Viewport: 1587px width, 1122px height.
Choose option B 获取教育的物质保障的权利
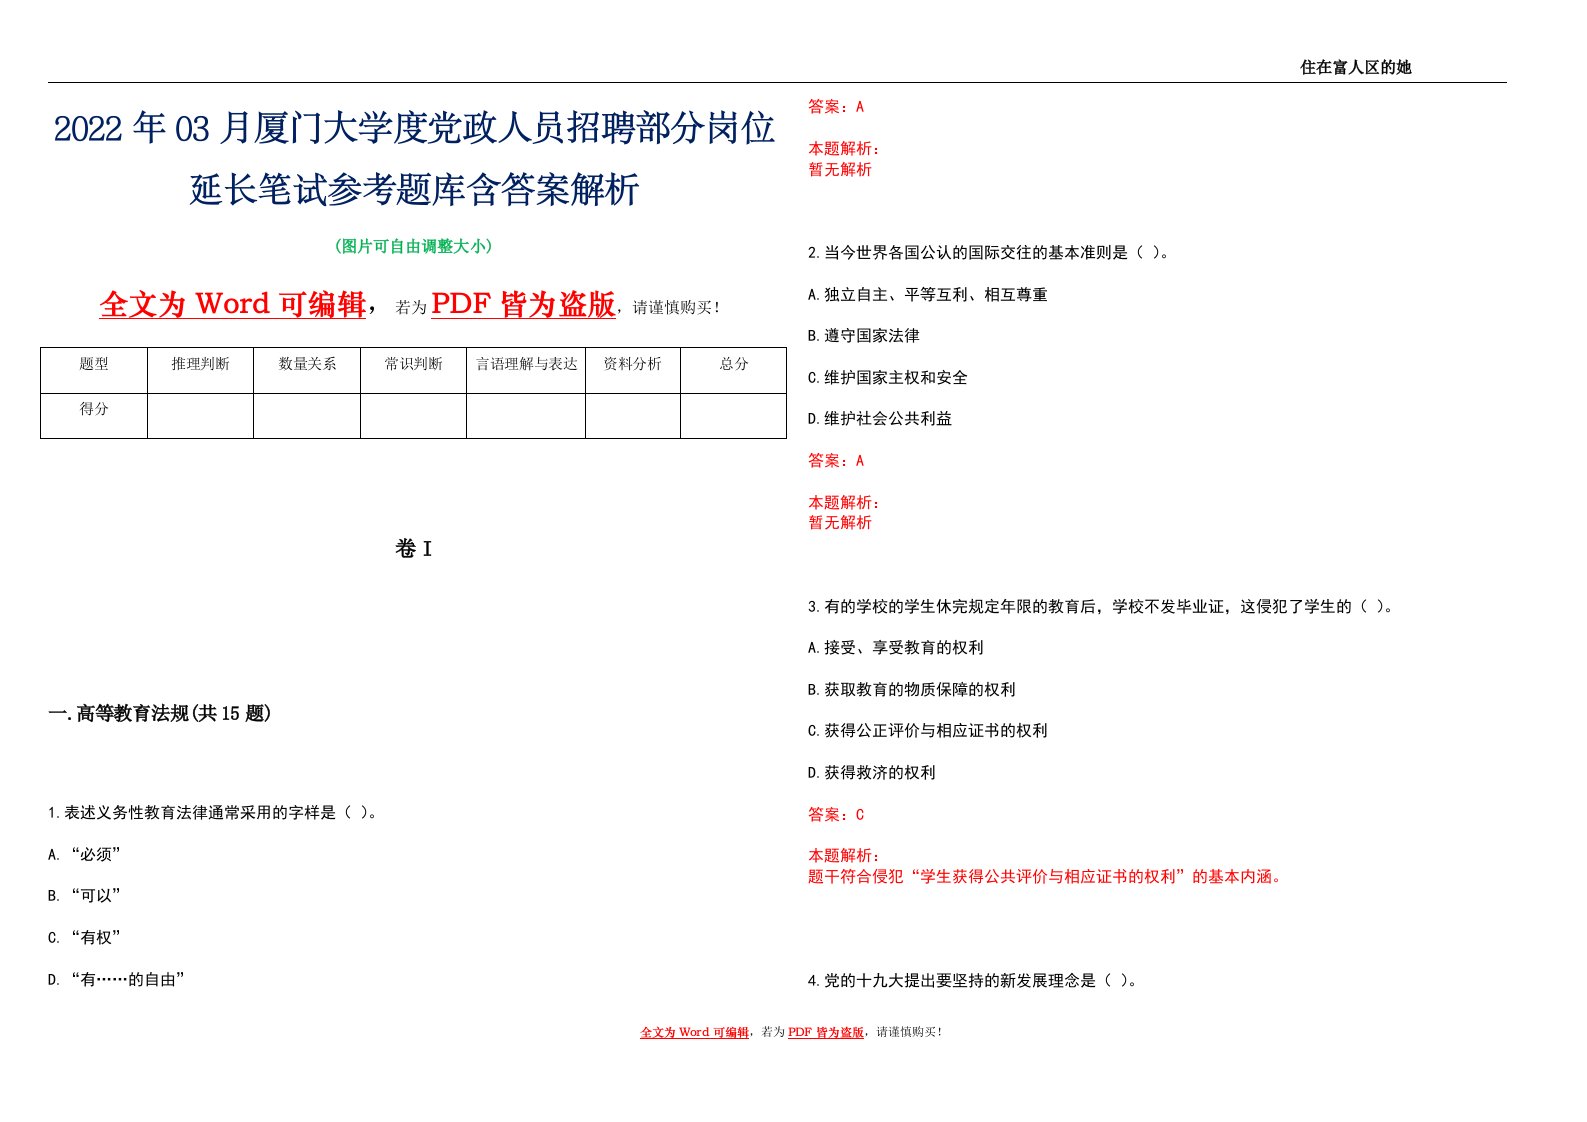coord(912,690)
